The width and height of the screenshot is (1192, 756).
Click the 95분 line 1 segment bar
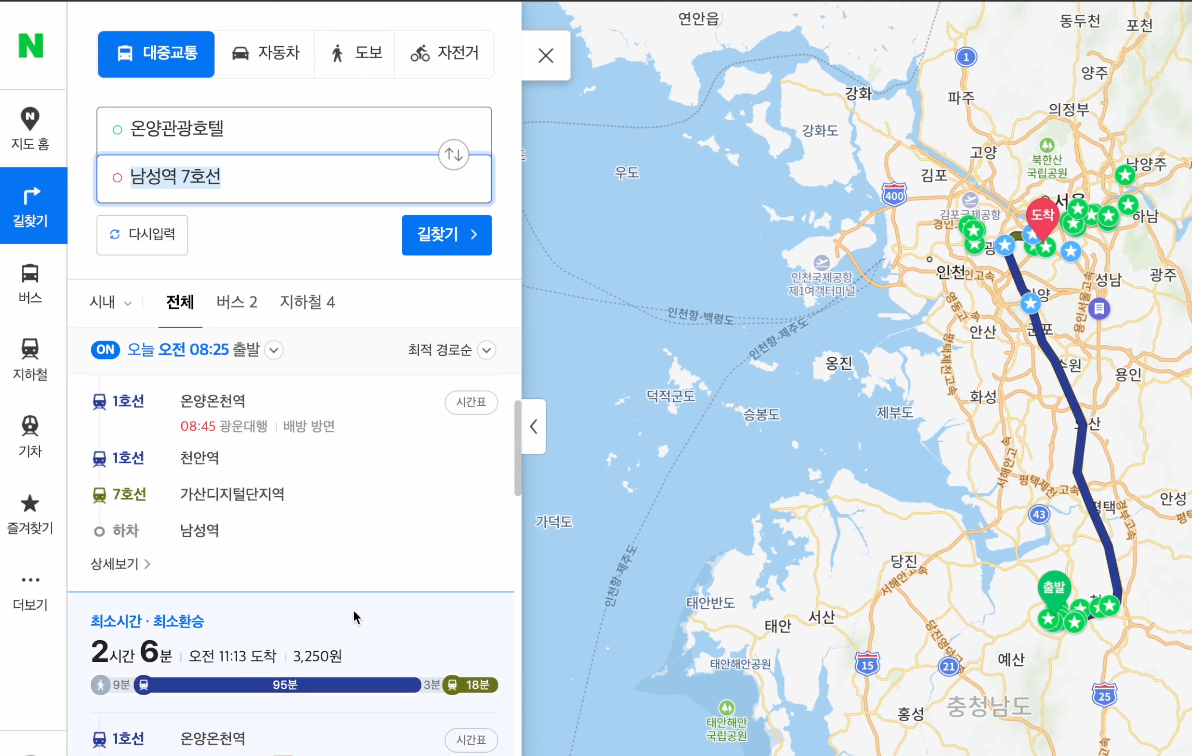pos(278,685)
